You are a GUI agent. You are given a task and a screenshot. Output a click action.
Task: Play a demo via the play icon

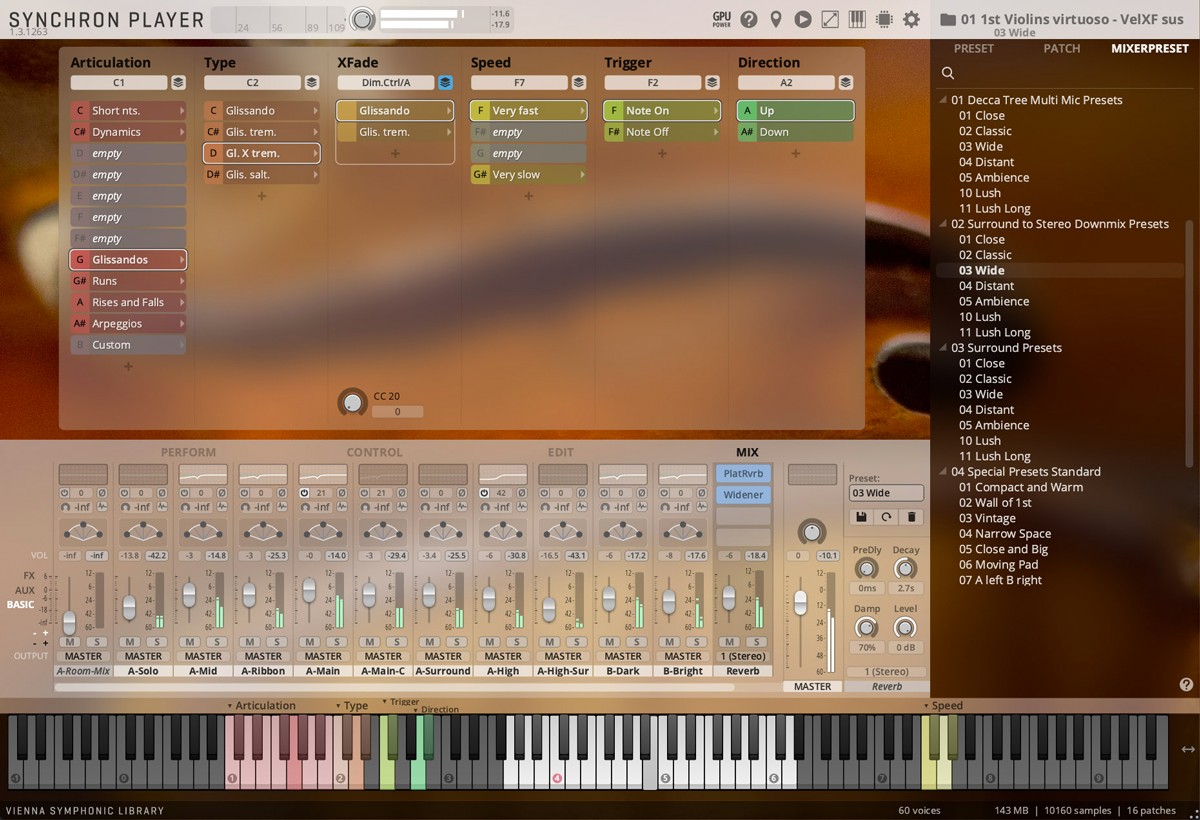(803, 18)
